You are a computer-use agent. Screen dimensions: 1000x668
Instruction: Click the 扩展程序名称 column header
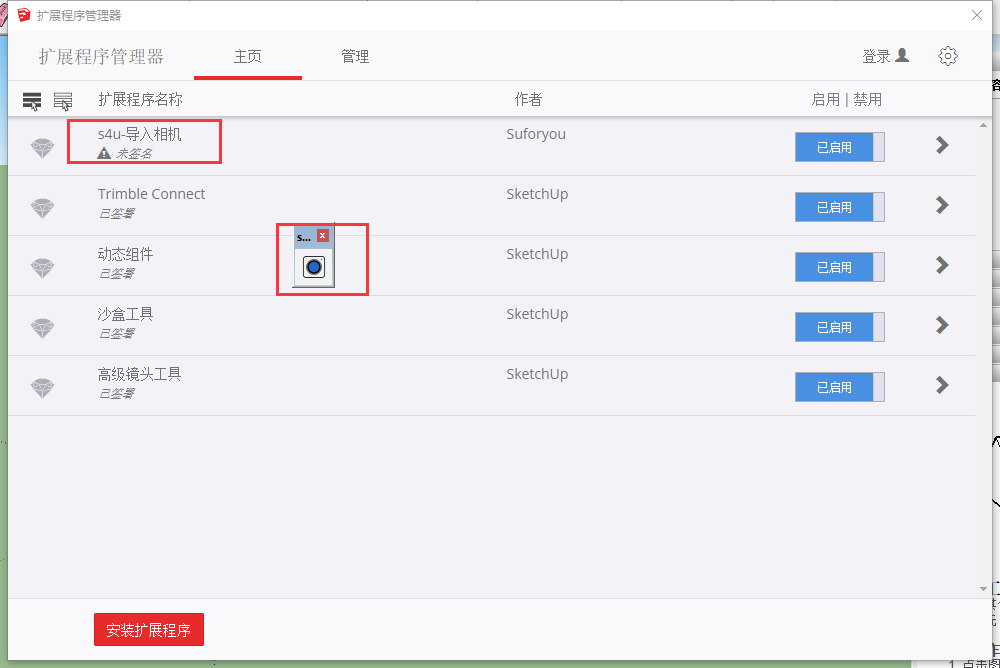click(140, 100)
